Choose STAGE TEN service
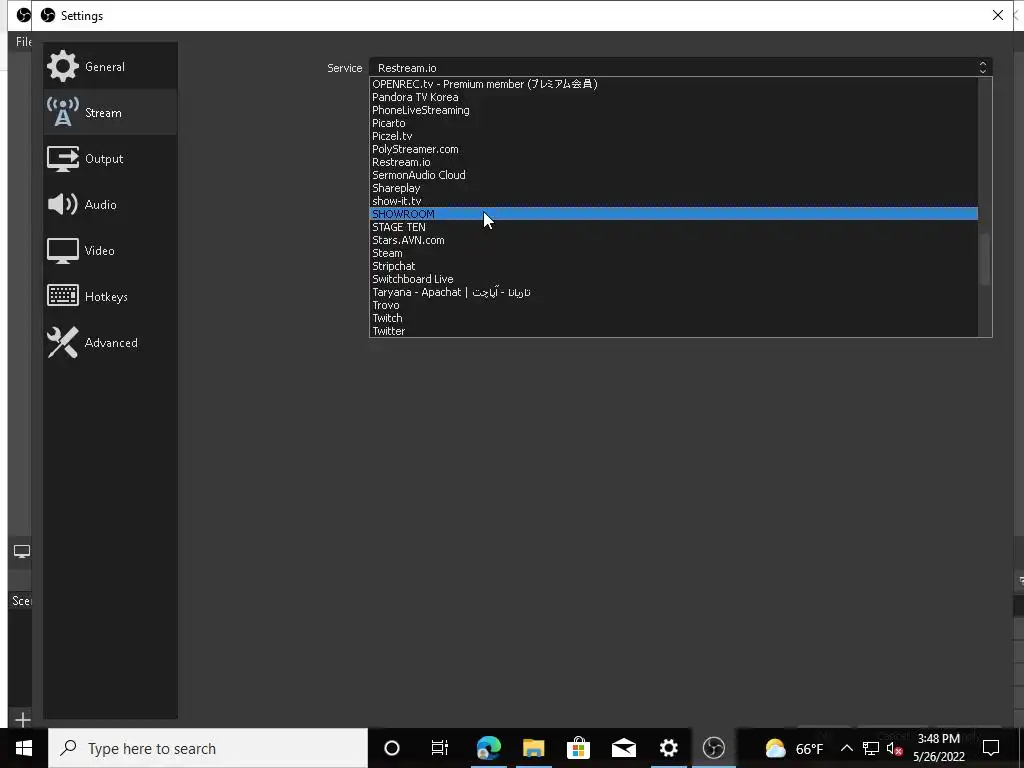 click(x=673, y=227)
